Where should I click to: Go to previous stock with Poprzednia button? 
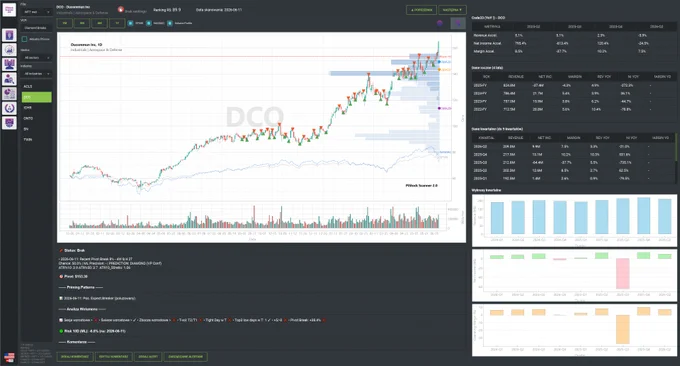(421, 10)
